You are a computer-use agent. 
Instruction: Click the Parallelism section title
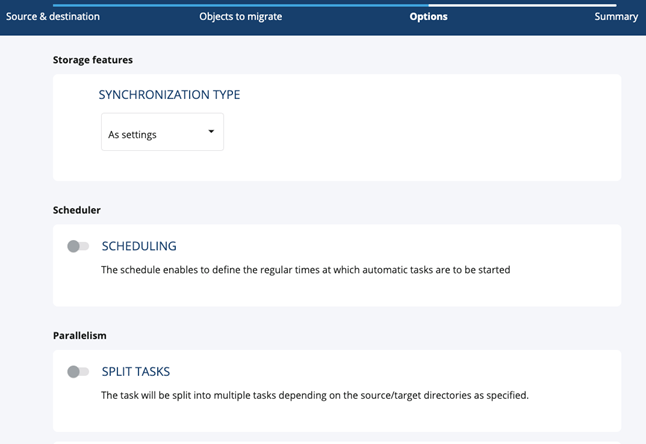tap(80, 336)
